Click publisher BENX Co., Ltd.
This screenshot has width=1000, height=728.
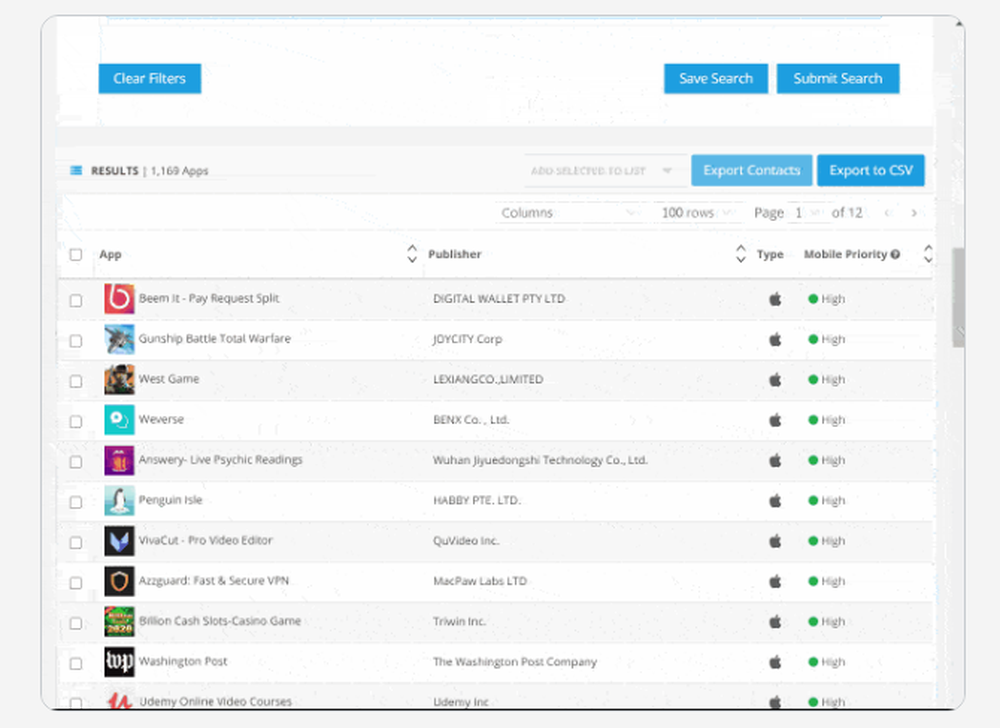click(471, 419)
